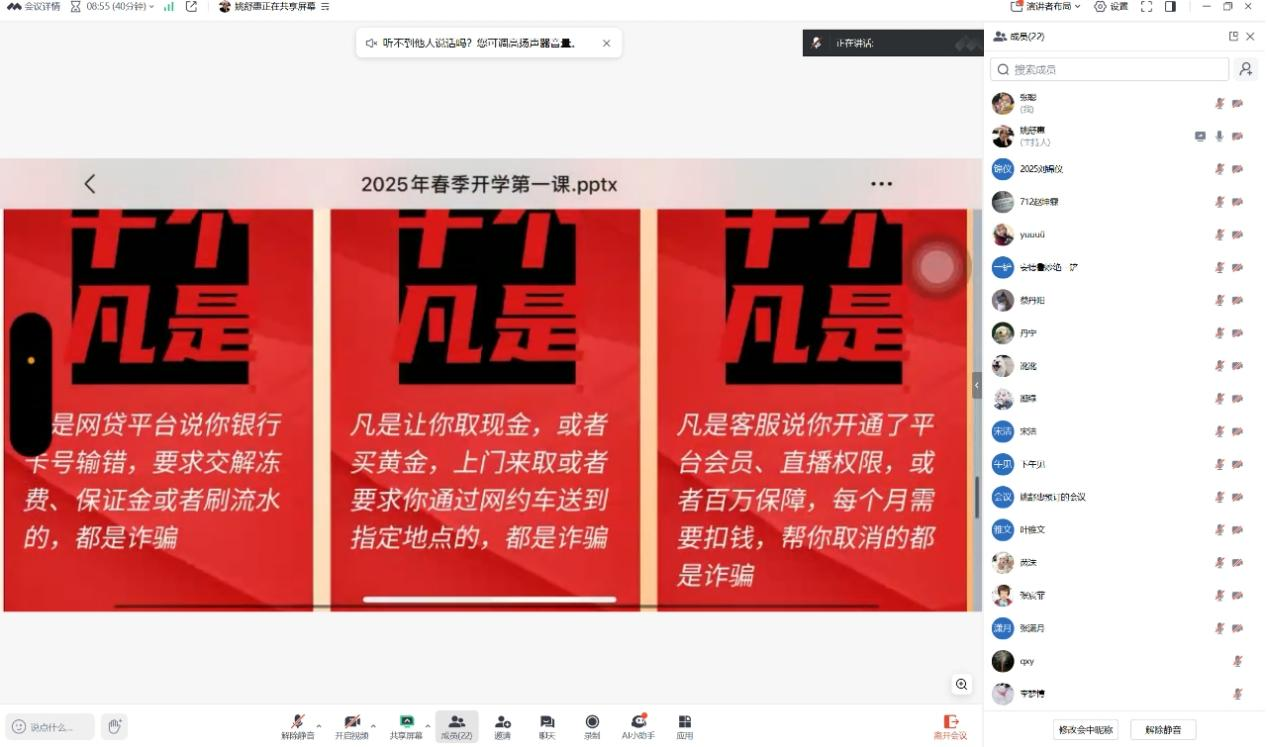Open settings (设置) in top bar
The image size is (1267, 747).
point(1111,7)
